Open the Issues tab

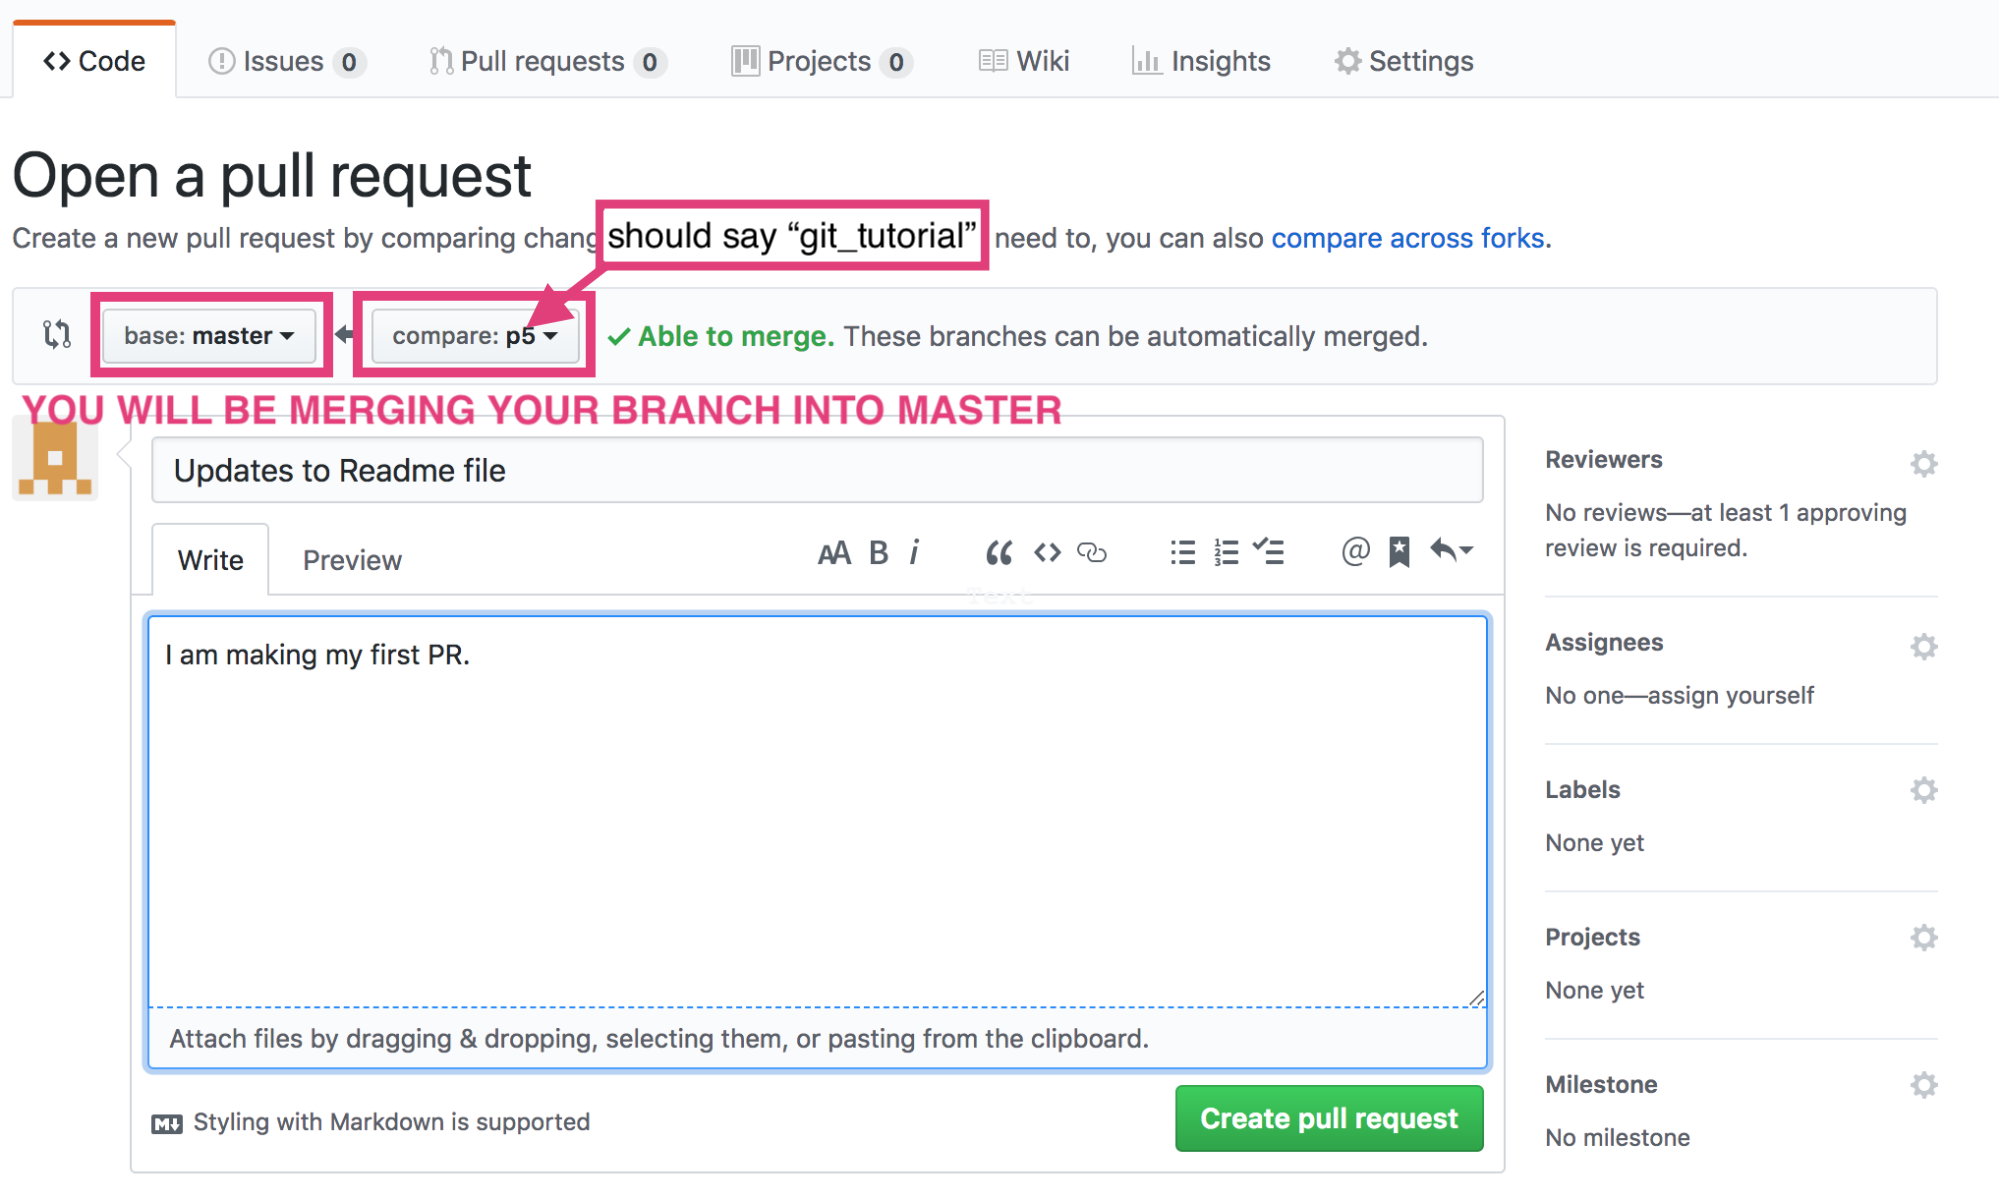point(285,62)
